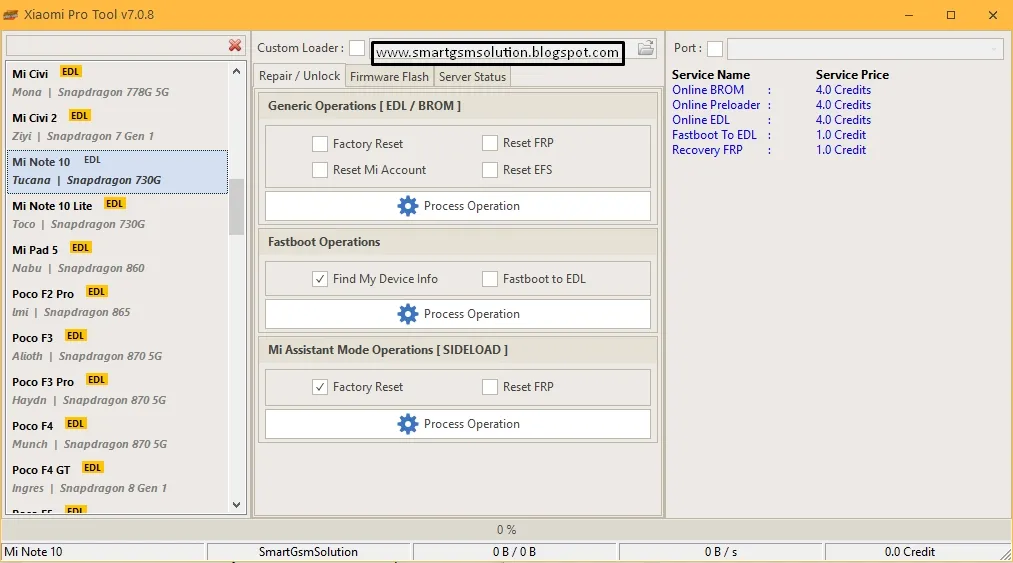Click the 0 B / 0 B status
The width and height of the screenshot is (1013, 563).
pyautogui.click(x=514, y=552)
